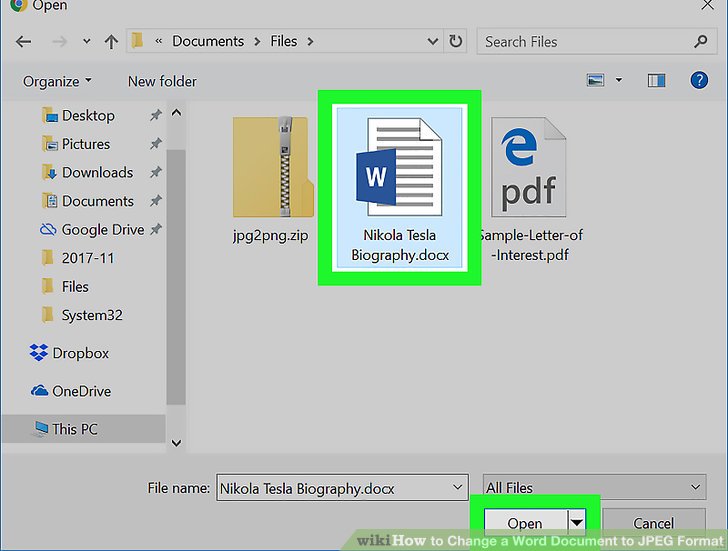Click the pin icon beside Documents
Image resolution: width=728 pixels, height=551 pixels.
coord(156,201)
